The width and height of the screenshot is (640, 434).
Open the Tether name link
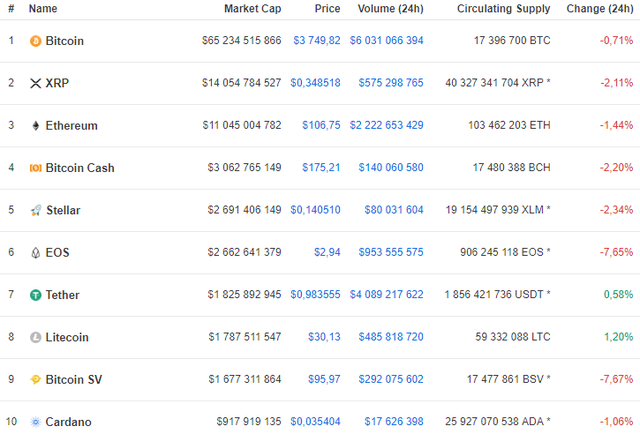point(62,295)
